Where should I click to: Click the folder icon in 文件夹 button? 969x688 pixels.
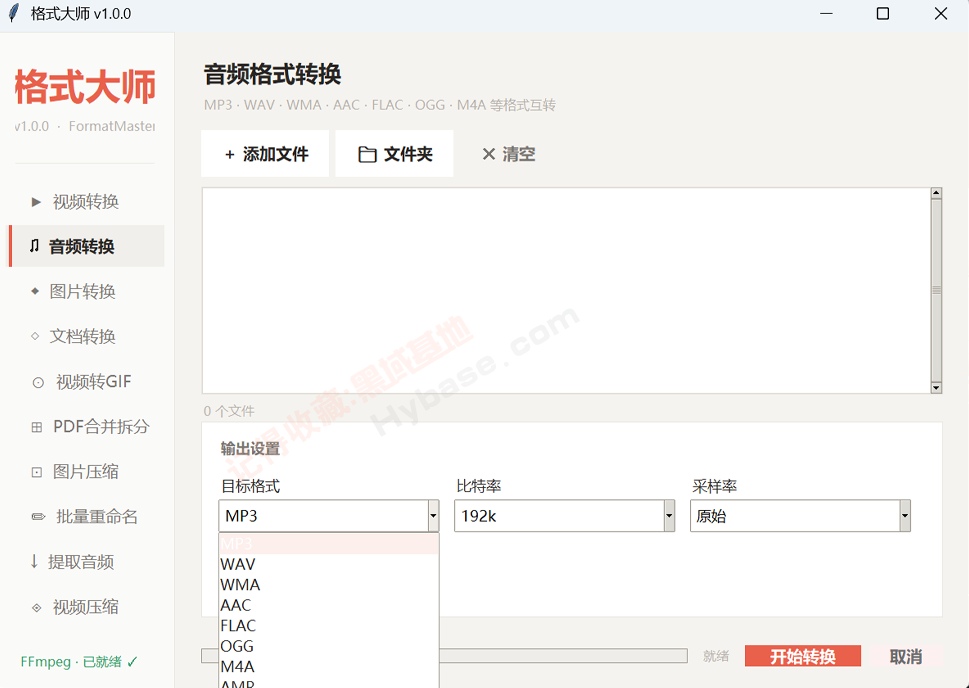click(367, 155)
